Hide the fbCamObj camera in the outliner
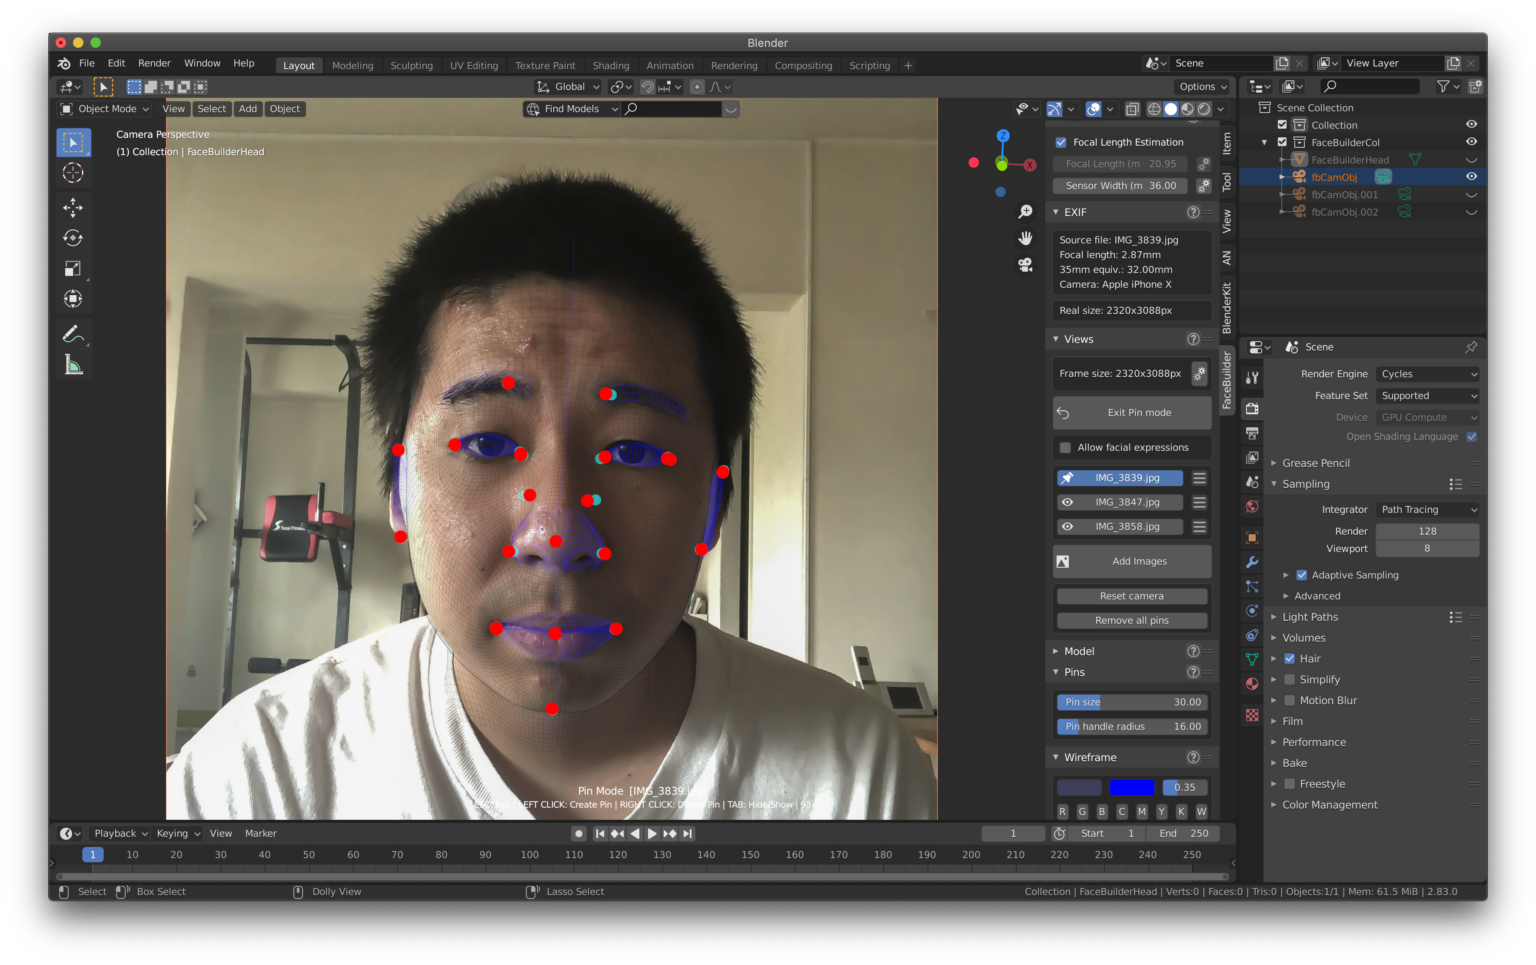The width and height of the screenshot is (1536, 965). [1471, 176]
